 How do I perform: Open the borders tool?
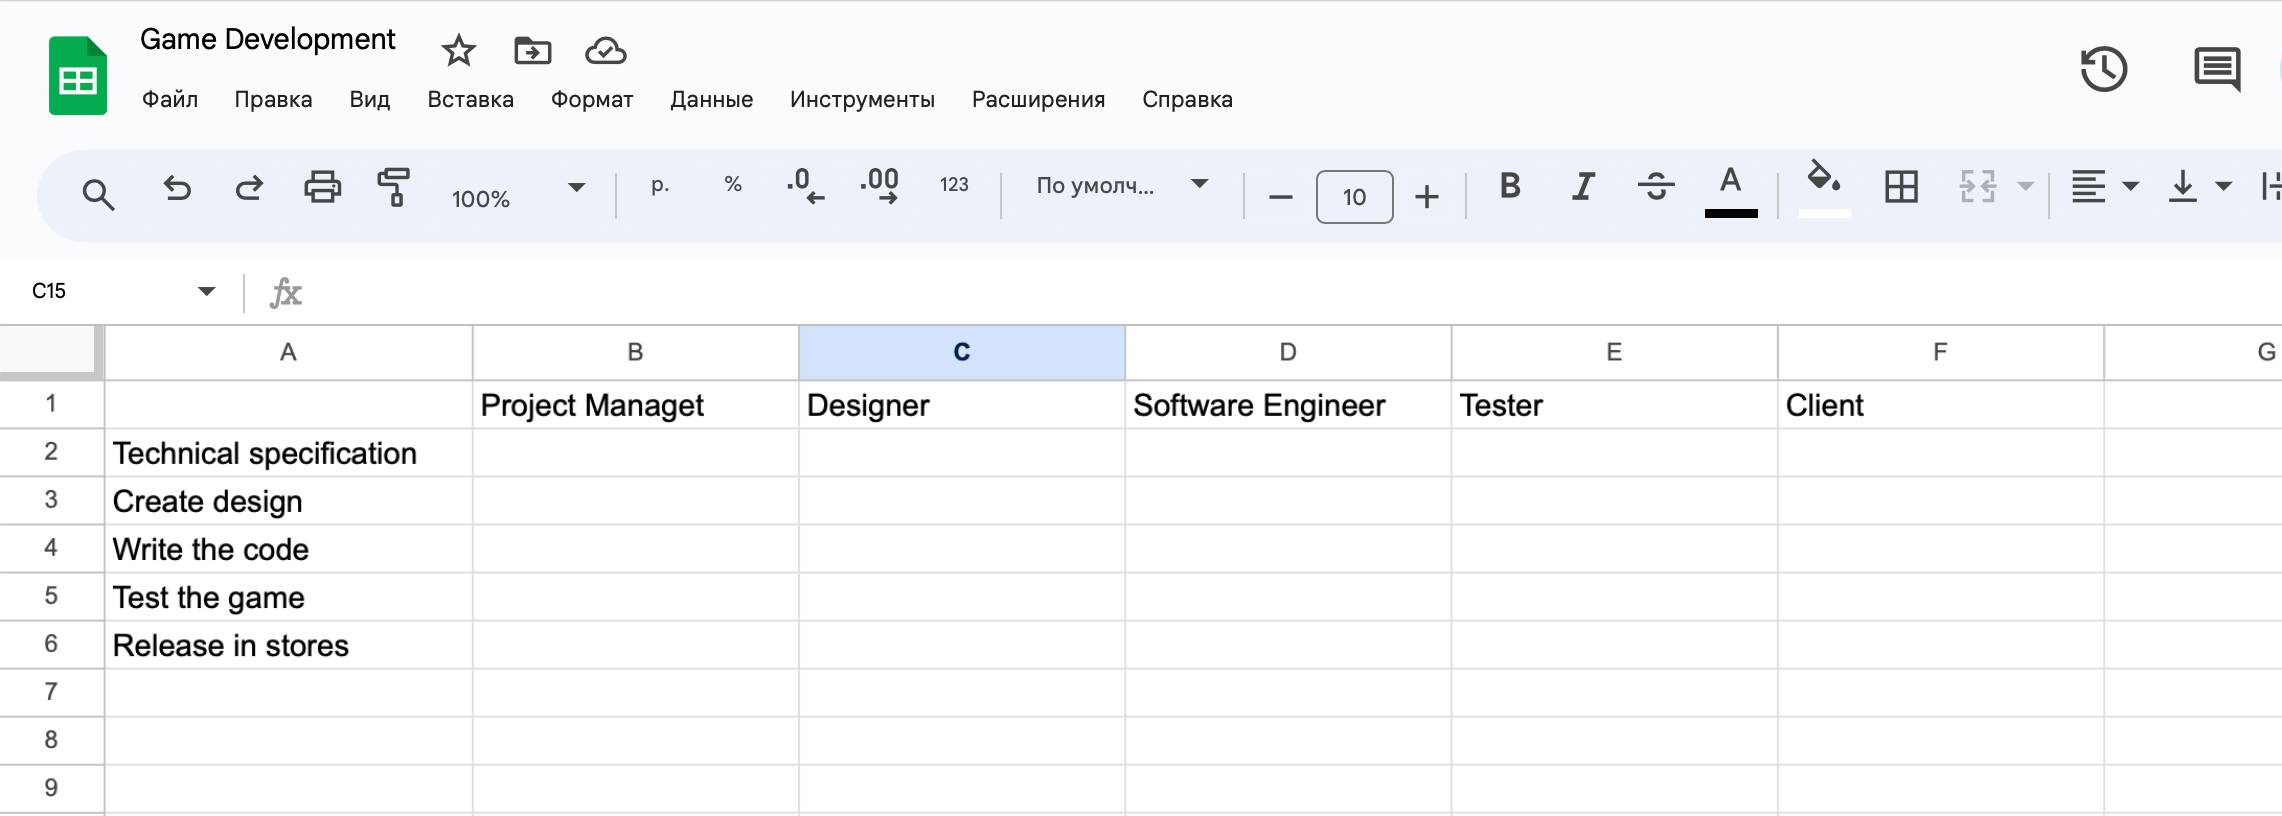pos(1901,187)
